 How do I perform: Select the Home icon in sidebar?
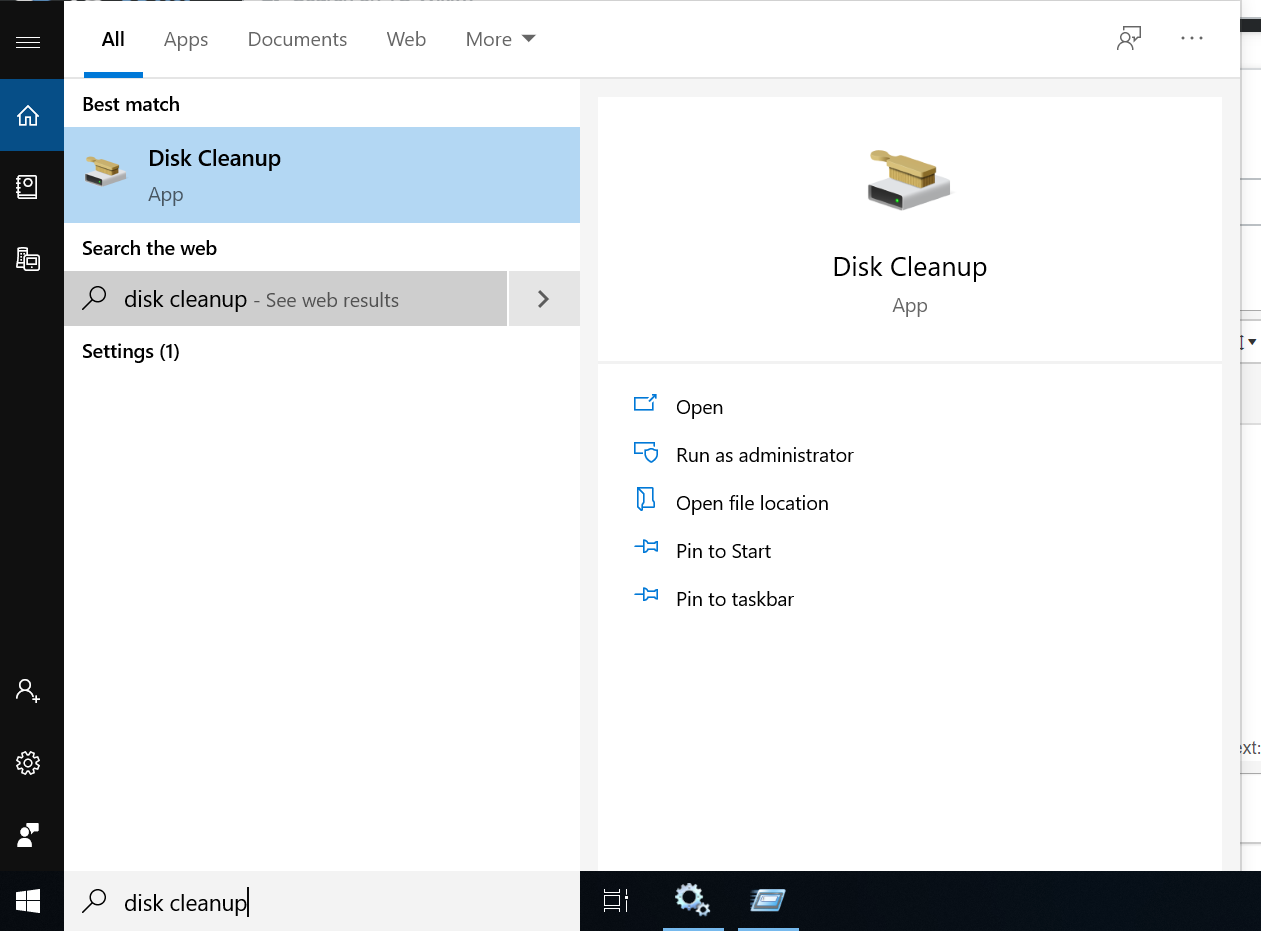click(28, 116)
